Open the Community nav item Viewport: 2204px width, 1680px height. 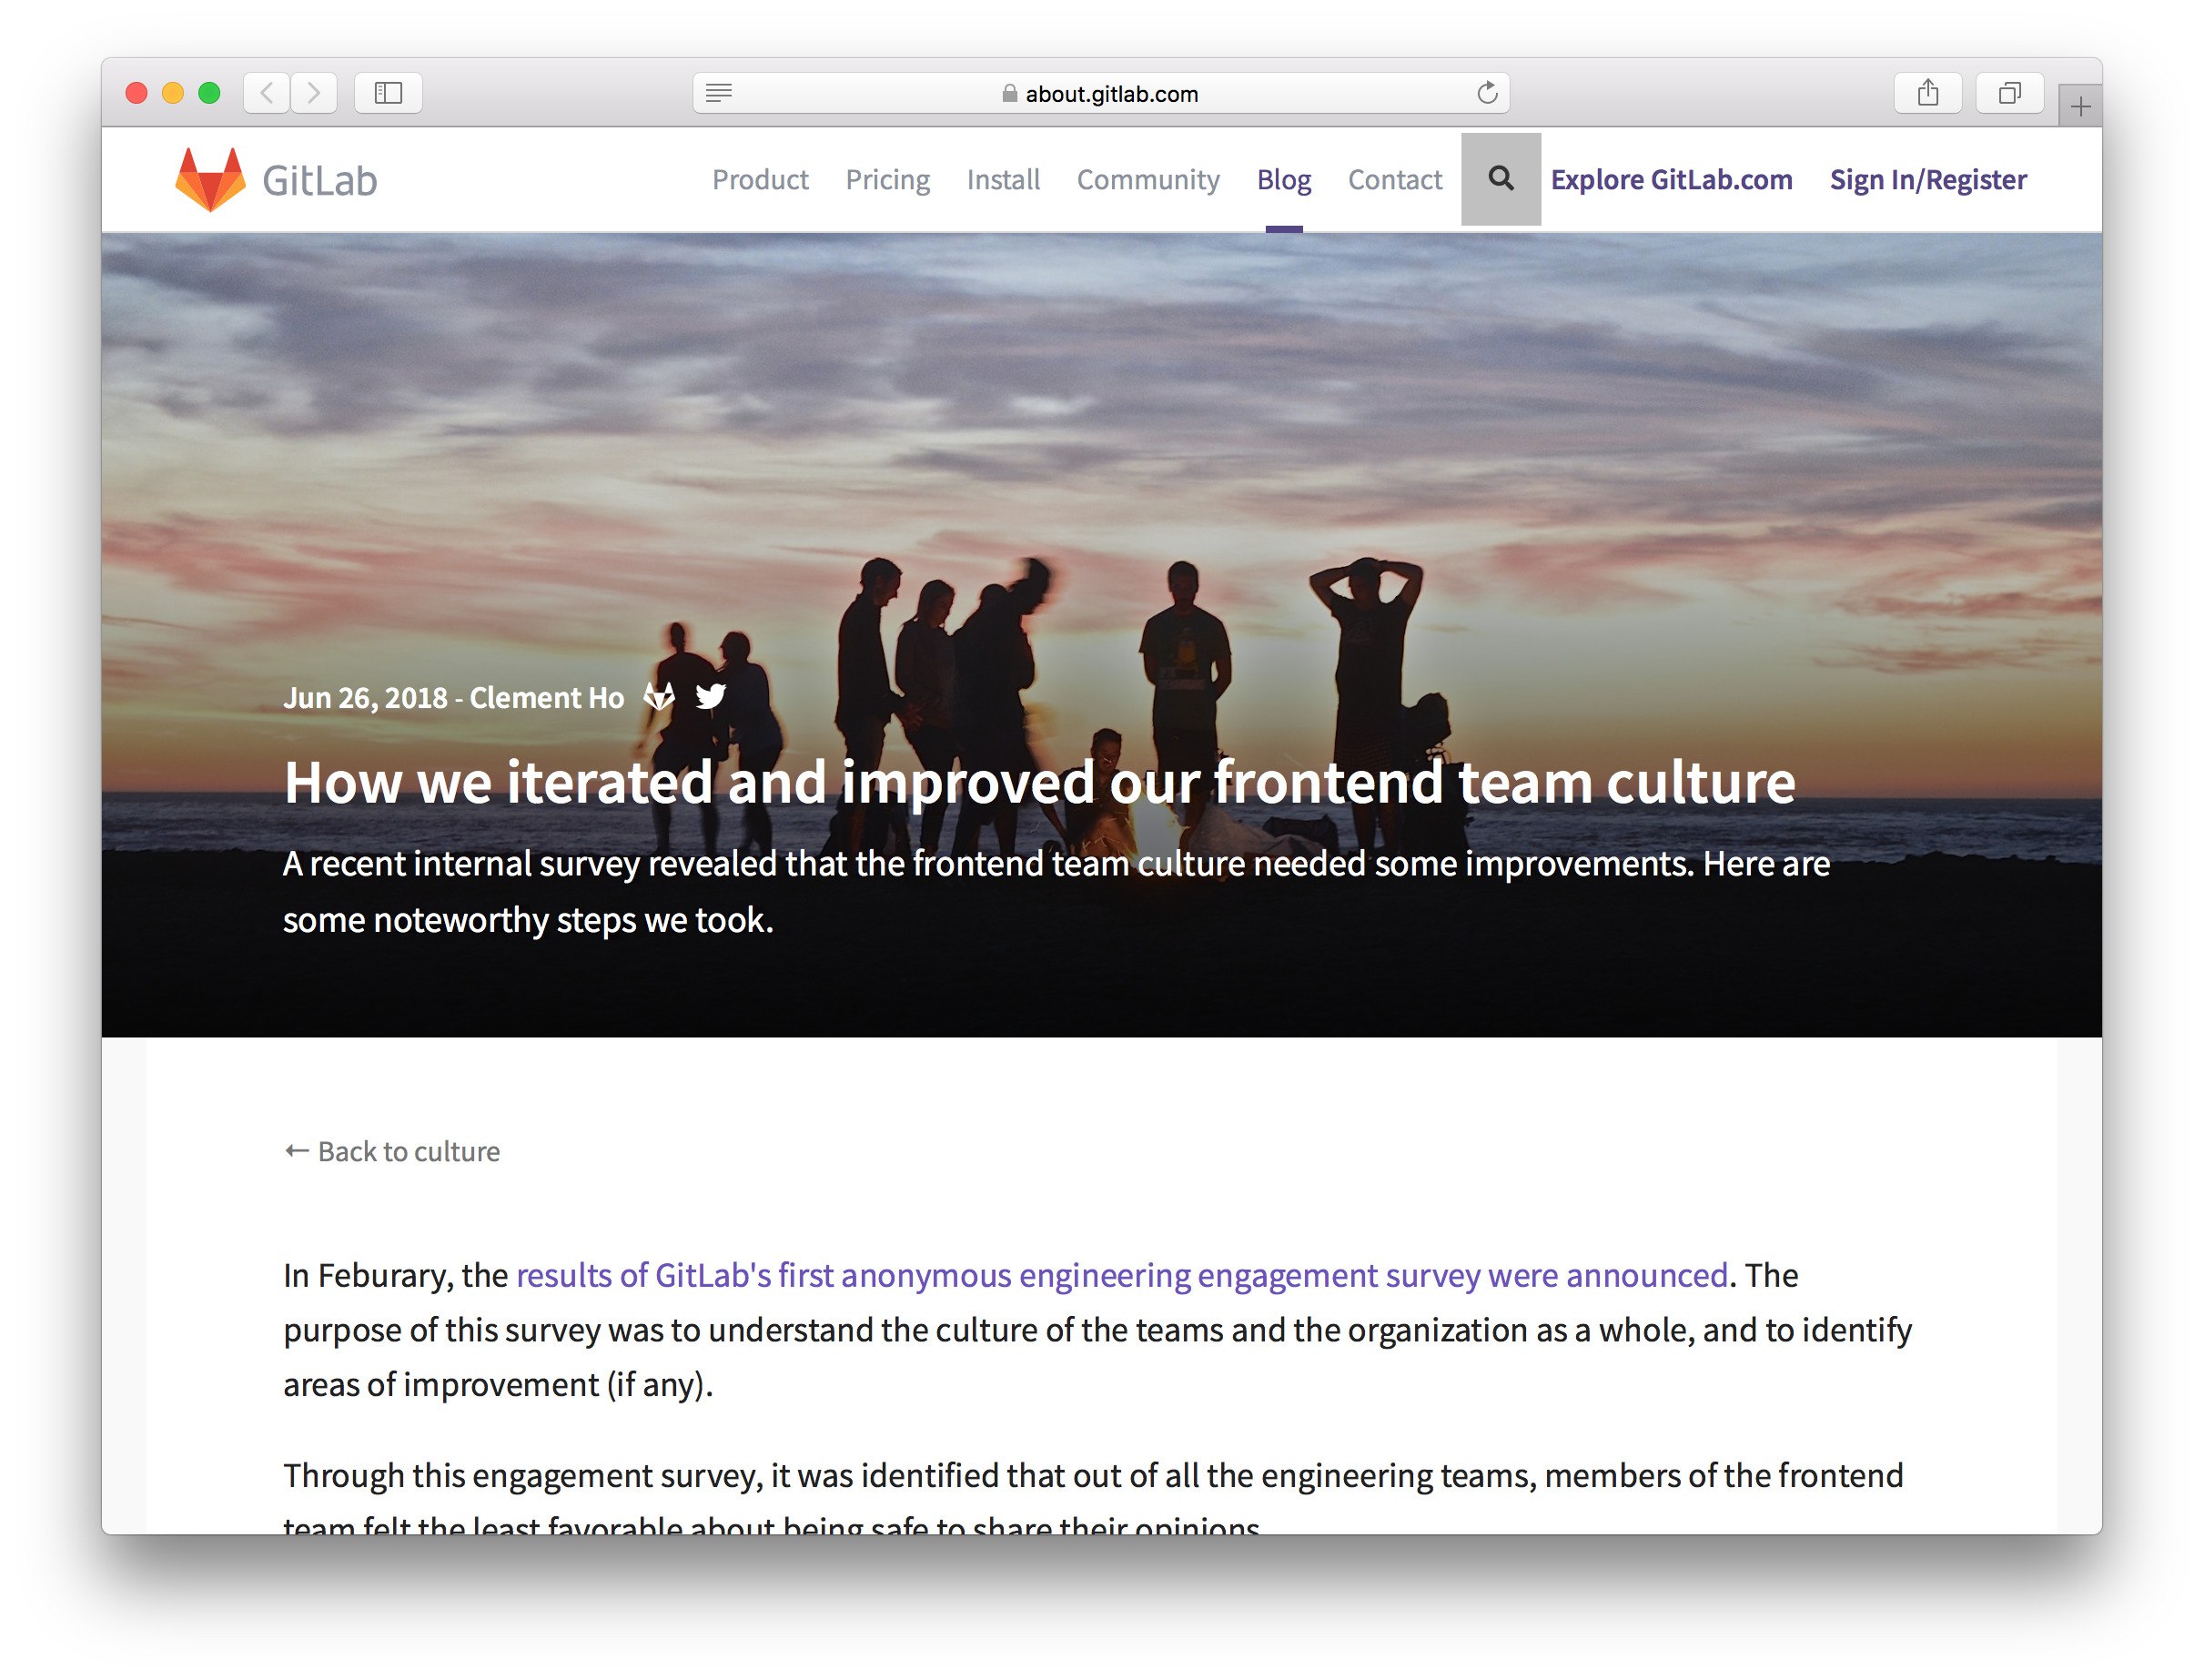click(x=1148, y=180)
